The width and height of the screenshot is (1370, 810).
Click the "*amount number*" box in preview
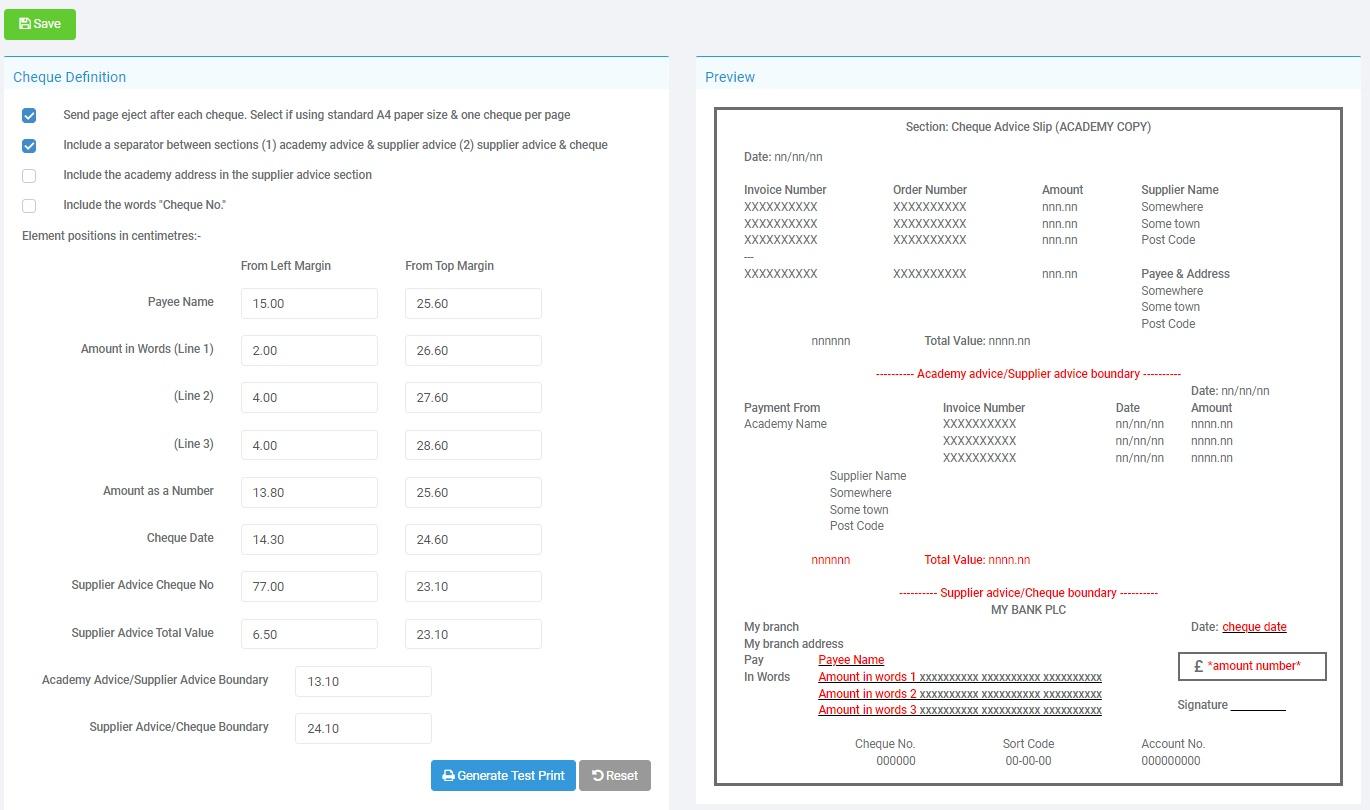pyautogui.click(x=1253, y=666)
